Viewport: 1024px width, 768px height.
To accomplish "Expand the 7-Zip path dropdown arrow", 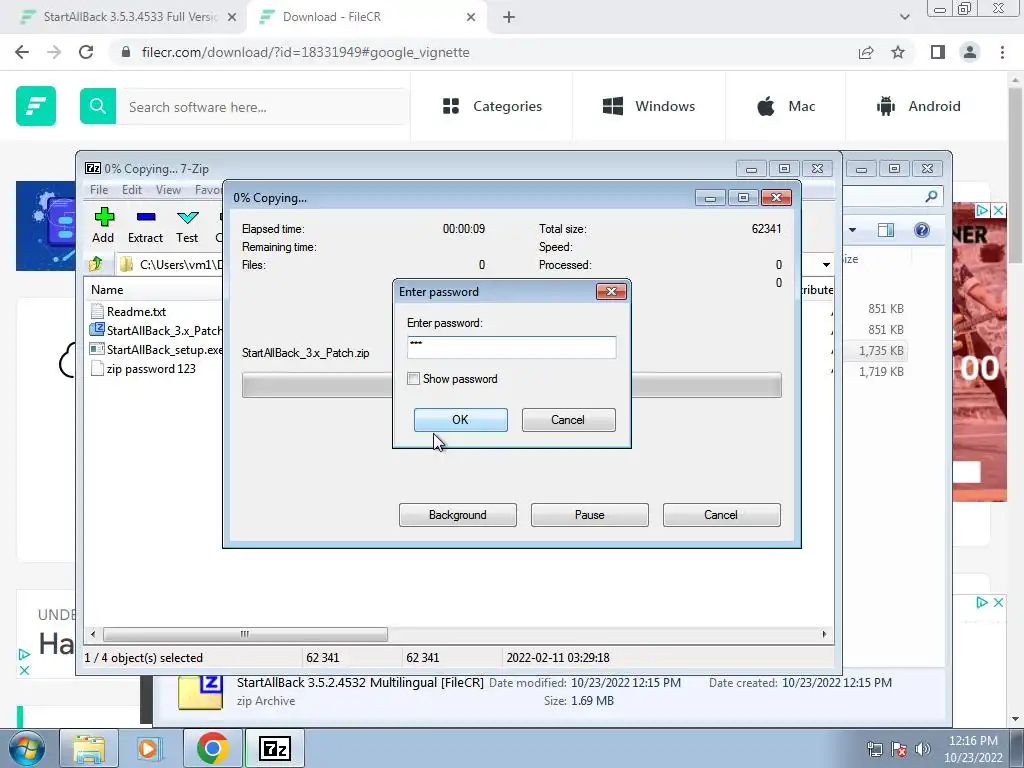I will click(x=826, y=264).
